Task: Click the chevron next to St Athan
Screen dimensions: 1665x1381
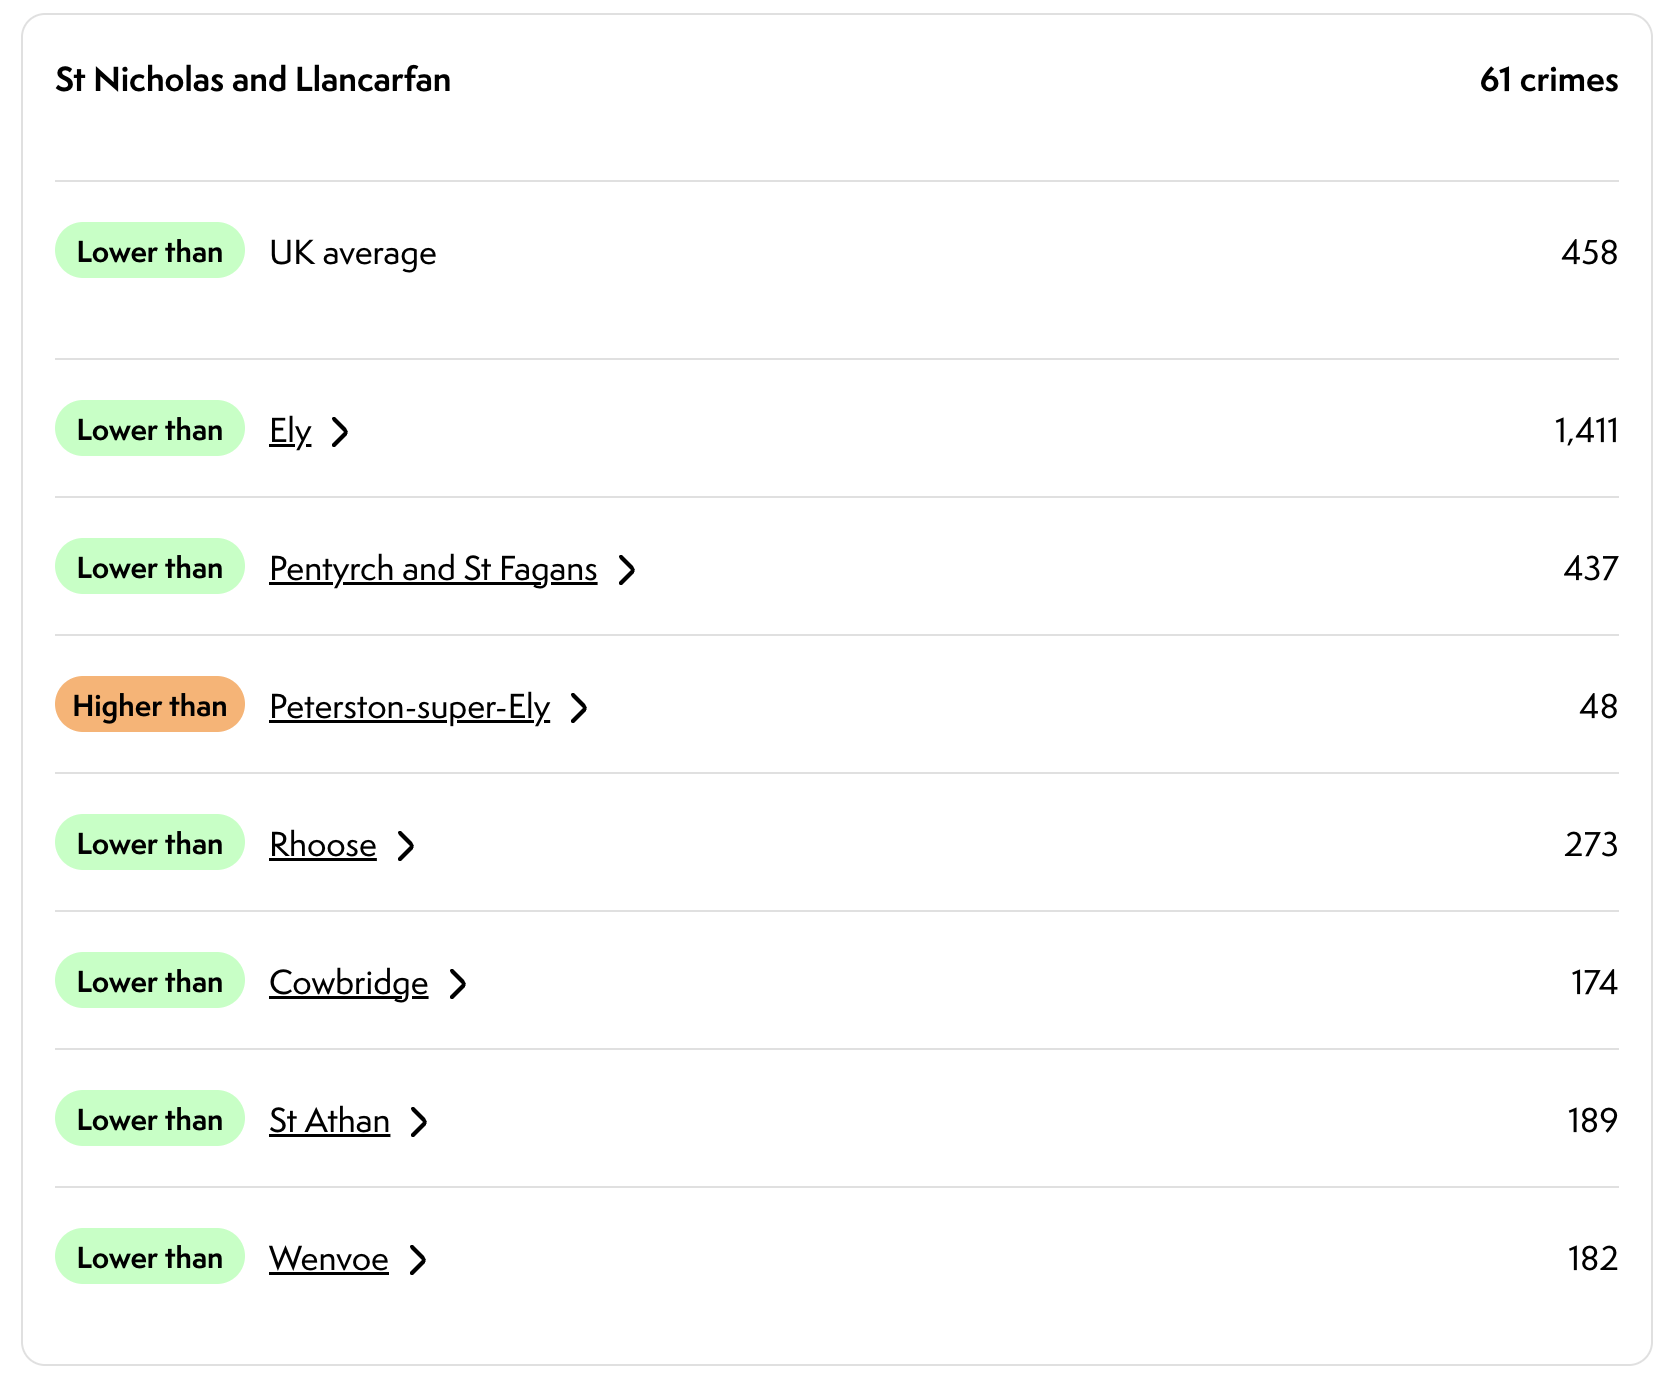Action: [x=419, y=1122]
